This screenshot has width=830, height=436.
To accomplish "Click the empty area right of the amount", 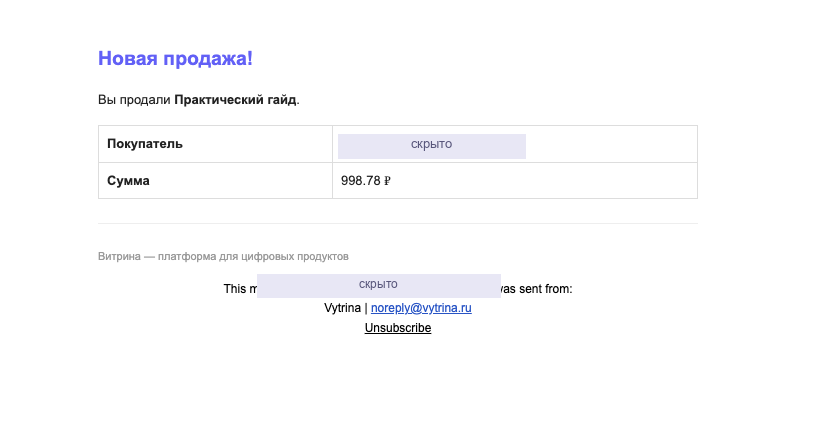I will click(544, 180).
